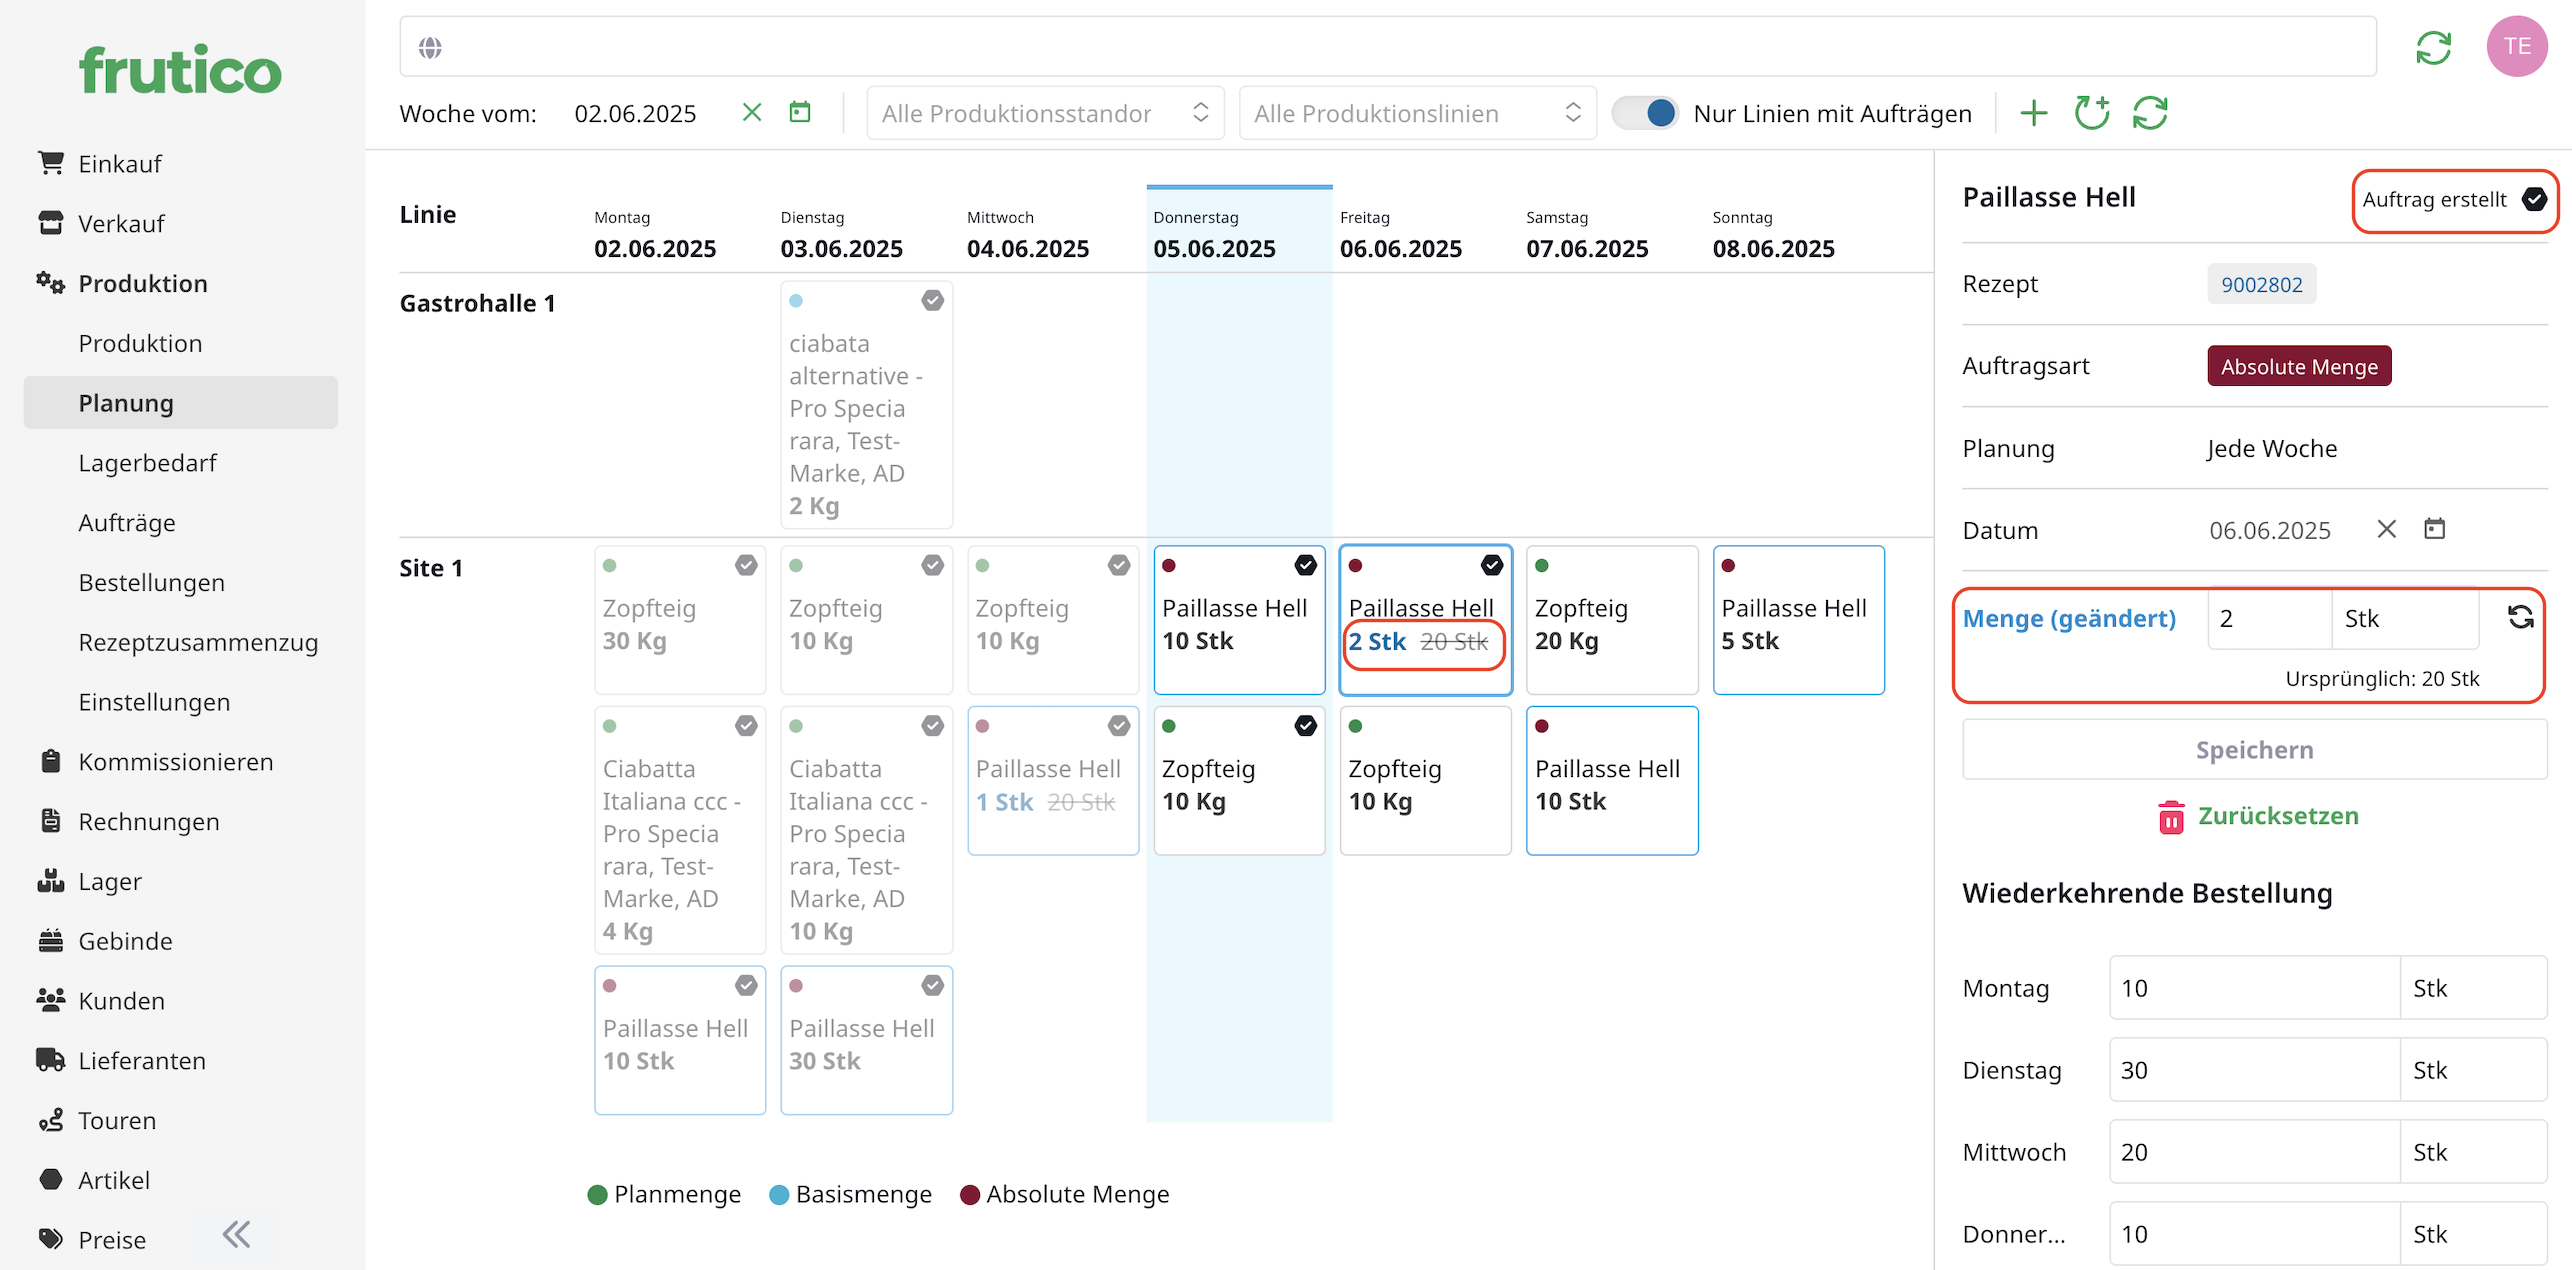Viewport: 2572px width, 1270px height.
Task: Open the 'Alle Produktionsstandorte' dropdown
Action: click(1045, 113)
